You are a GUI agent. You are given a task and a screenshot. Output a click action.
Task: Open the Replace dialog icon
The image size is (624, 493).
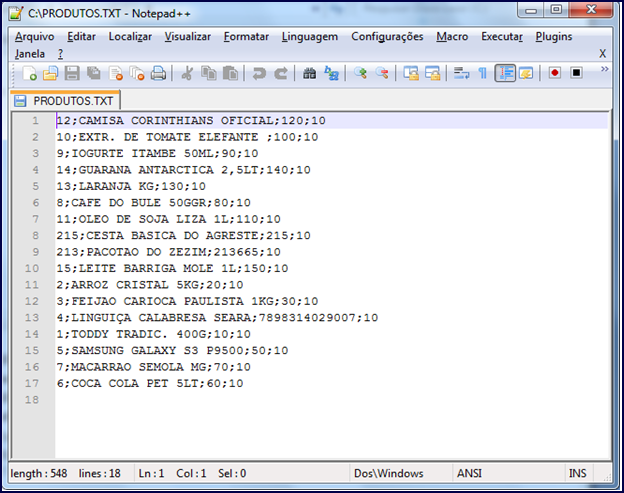(x=331, y=73)
